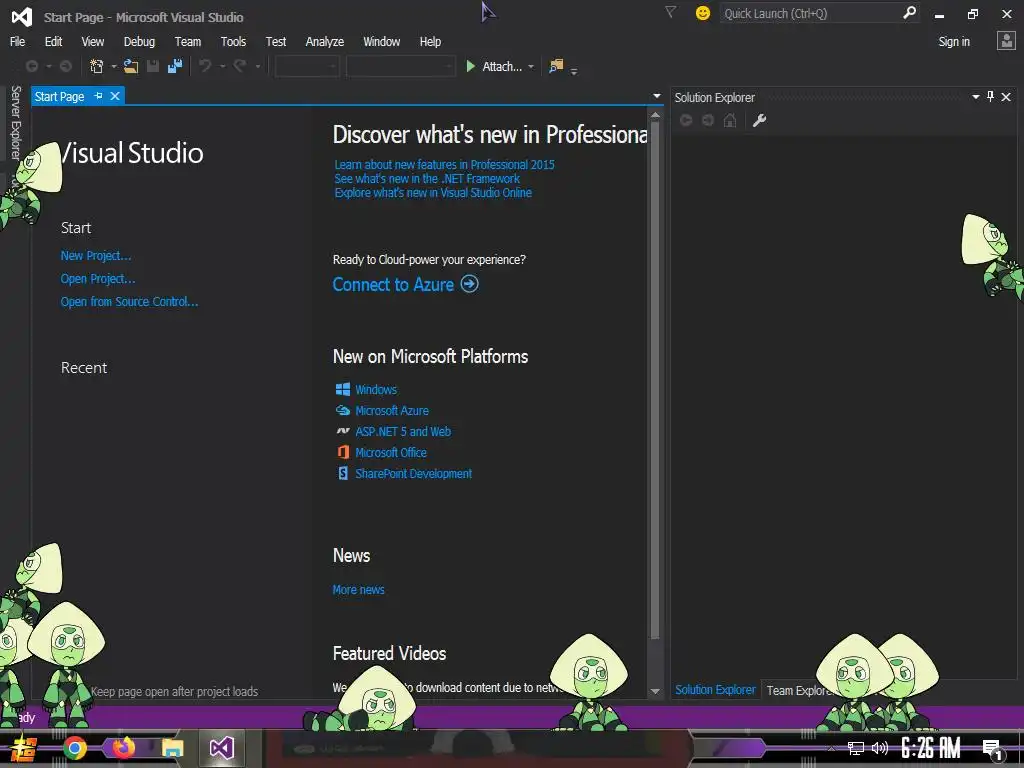Click the Quick Launch magnifier icon
Screen dimensions: 1024x768
tap(909, 12)
